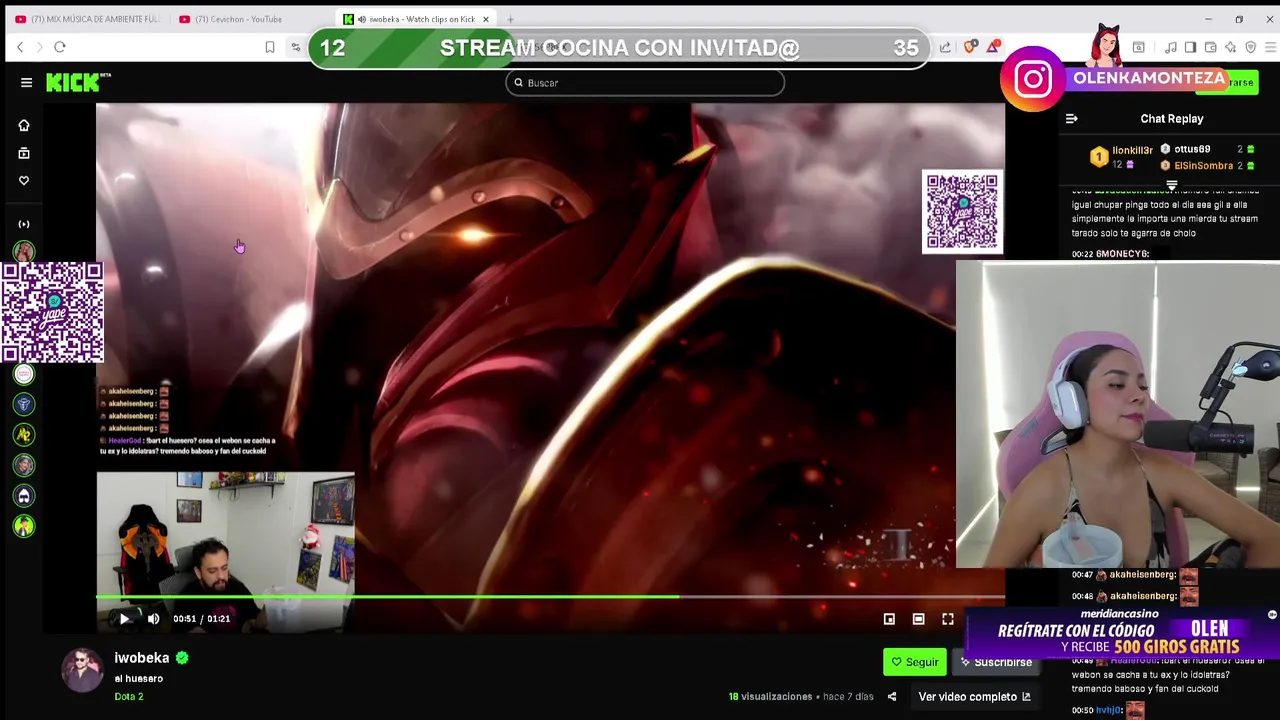This screenshot has width=1280, height=720.
Task: Seek on the green video progress bar
Action: pyautogui.click(x=550, y=597)
